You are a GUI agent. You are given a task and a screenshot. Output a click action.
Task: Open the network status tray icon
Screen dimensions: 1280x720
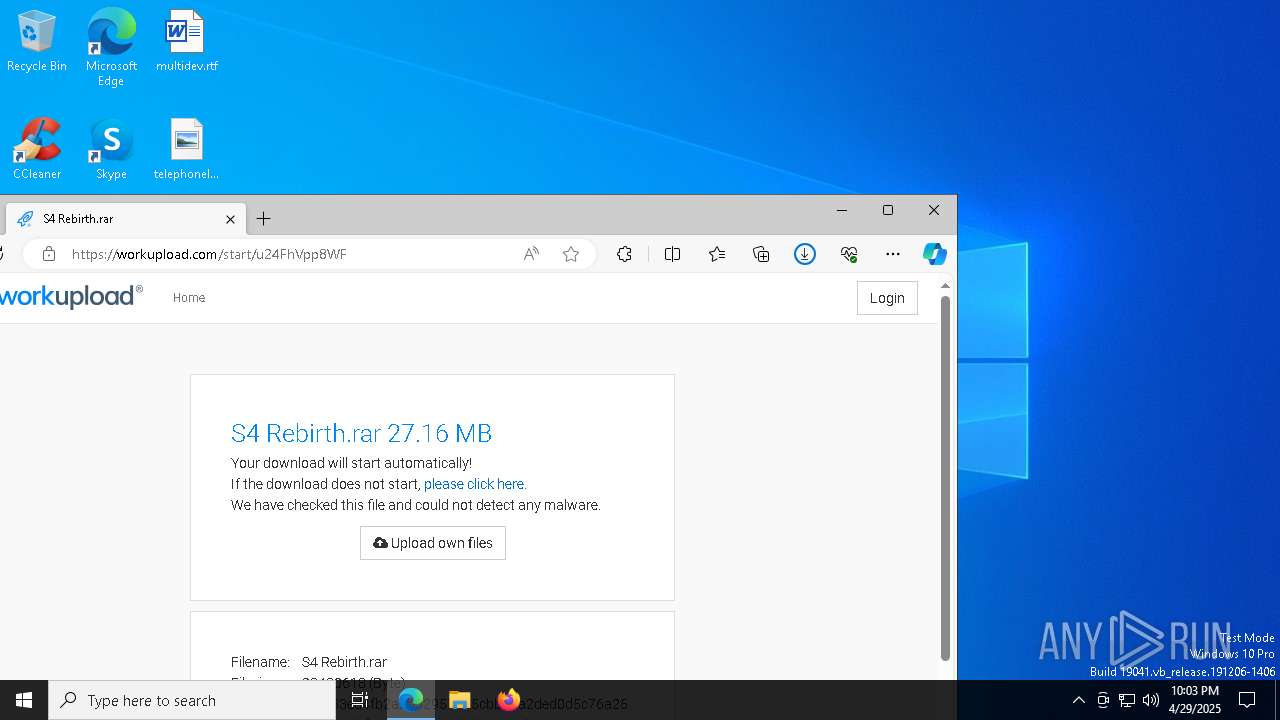(x=1127, y=700)
